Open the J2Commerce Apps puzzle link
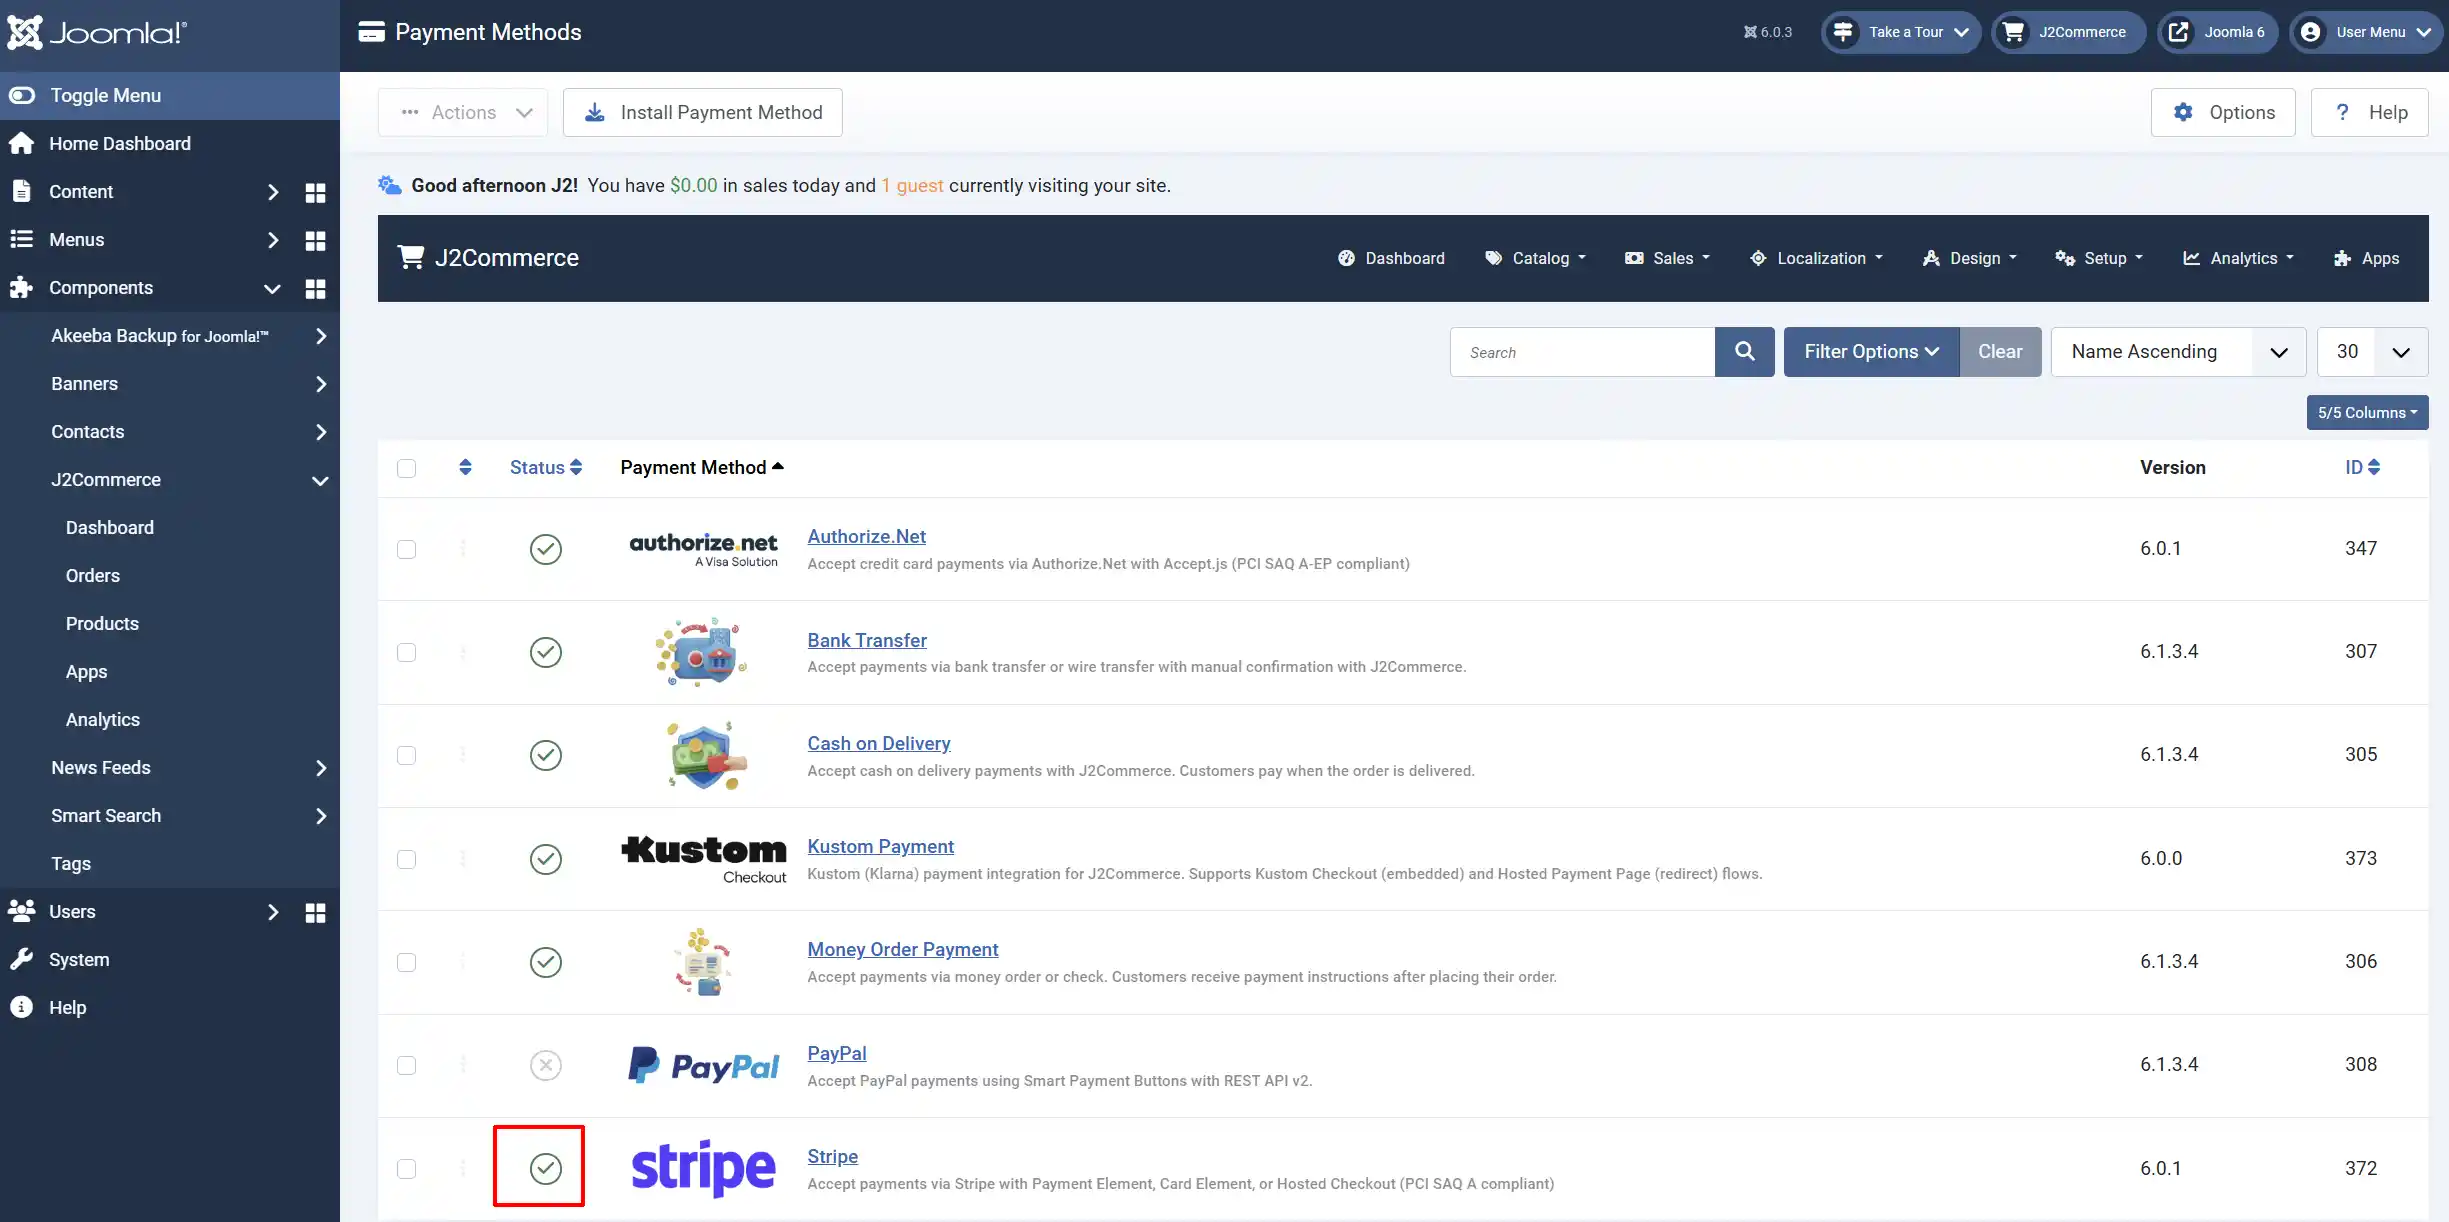 (2366, 258)
